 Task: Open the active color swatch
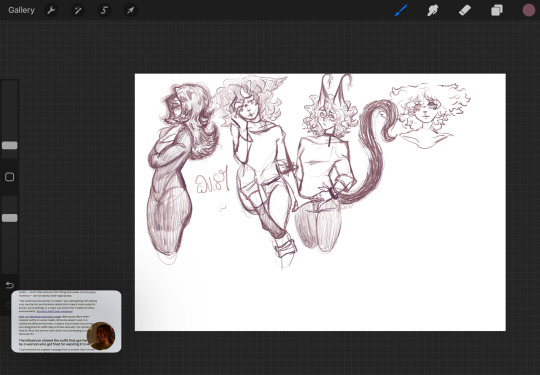point(529,10)
